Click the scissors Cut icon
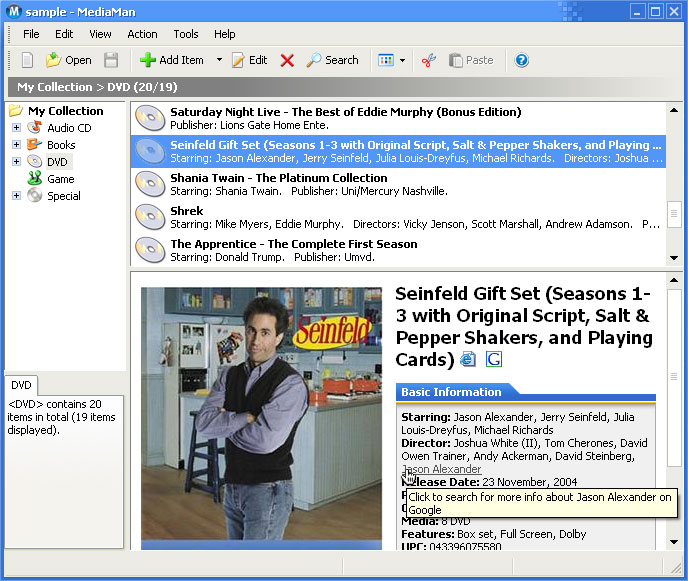This screenshot has height=581, width=688. (429, 60)
